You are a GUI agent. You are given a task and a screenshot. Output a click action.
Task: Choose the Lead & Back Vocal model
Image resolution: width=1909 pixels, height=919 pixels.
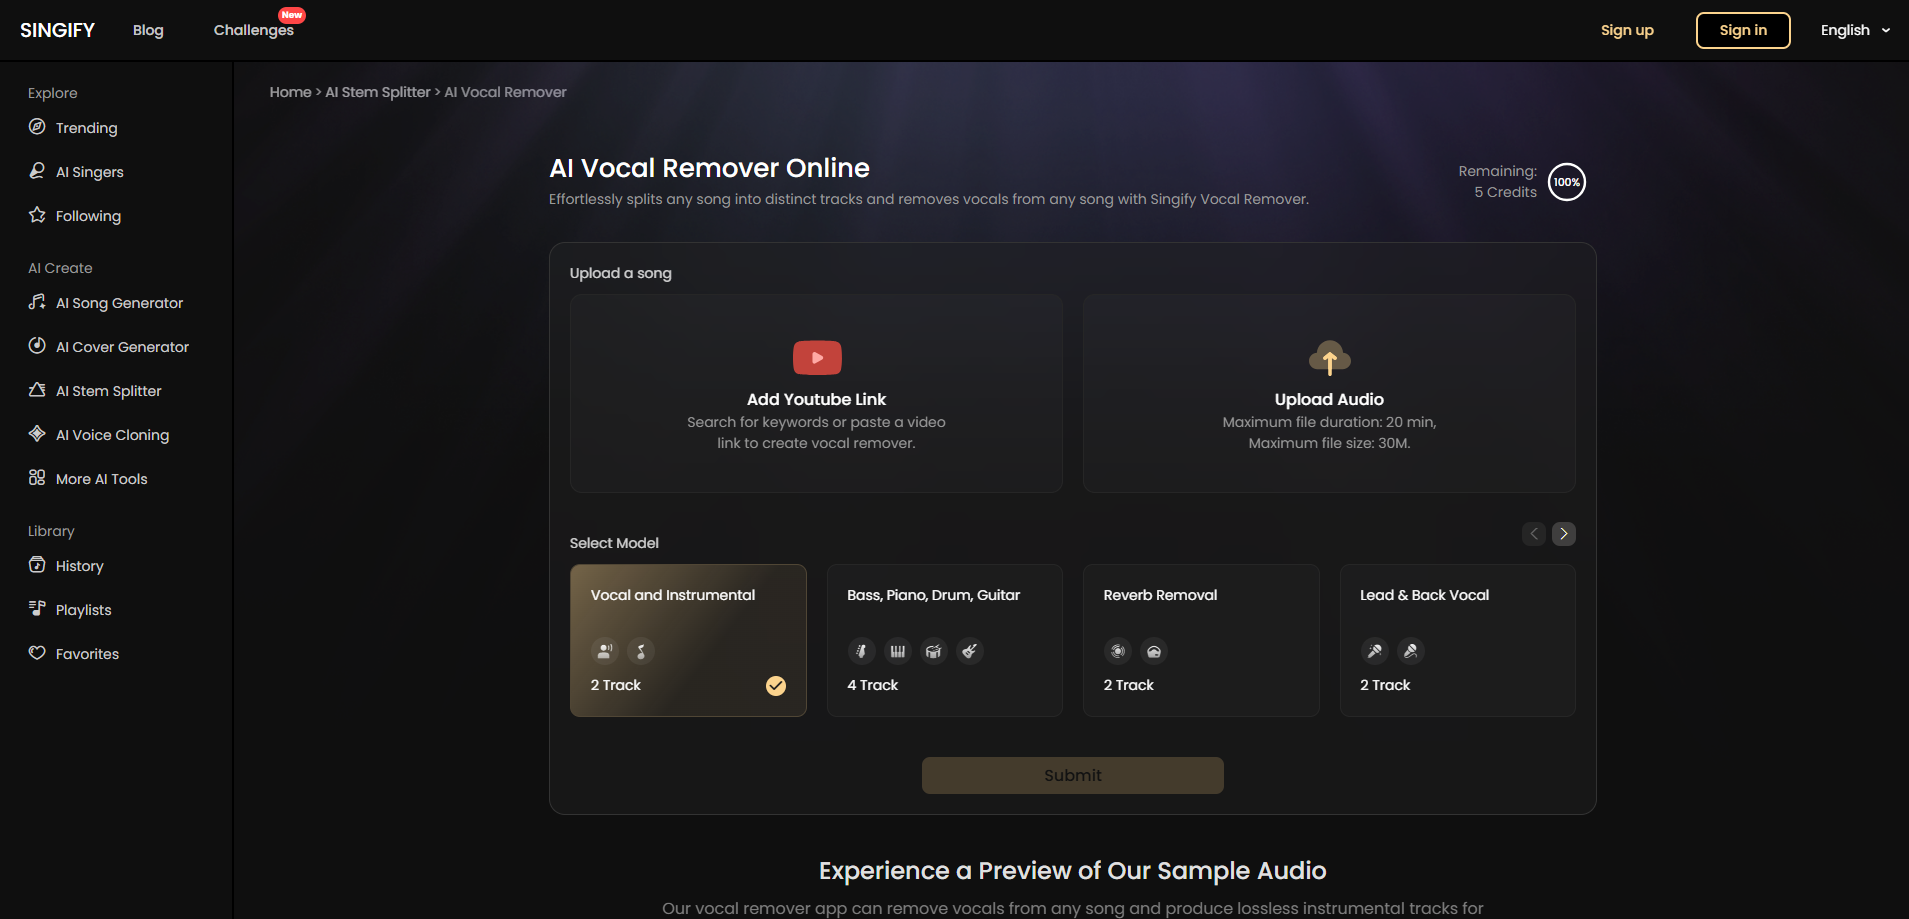point(1457,640)
